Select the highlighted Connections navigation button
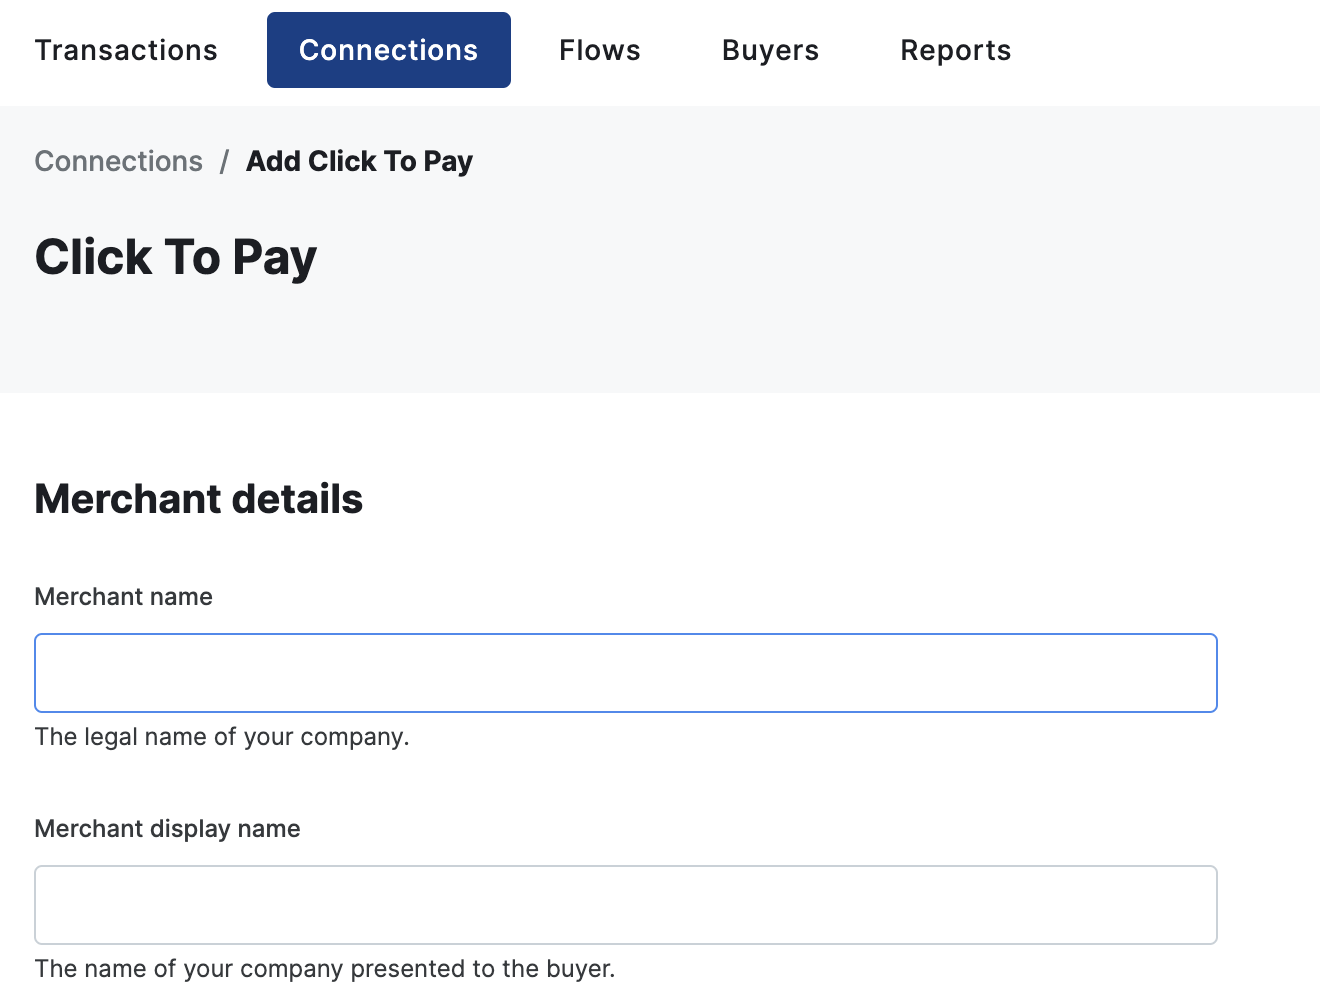The height and width of the screenshot is (1006, 1320). coord(388,49)
